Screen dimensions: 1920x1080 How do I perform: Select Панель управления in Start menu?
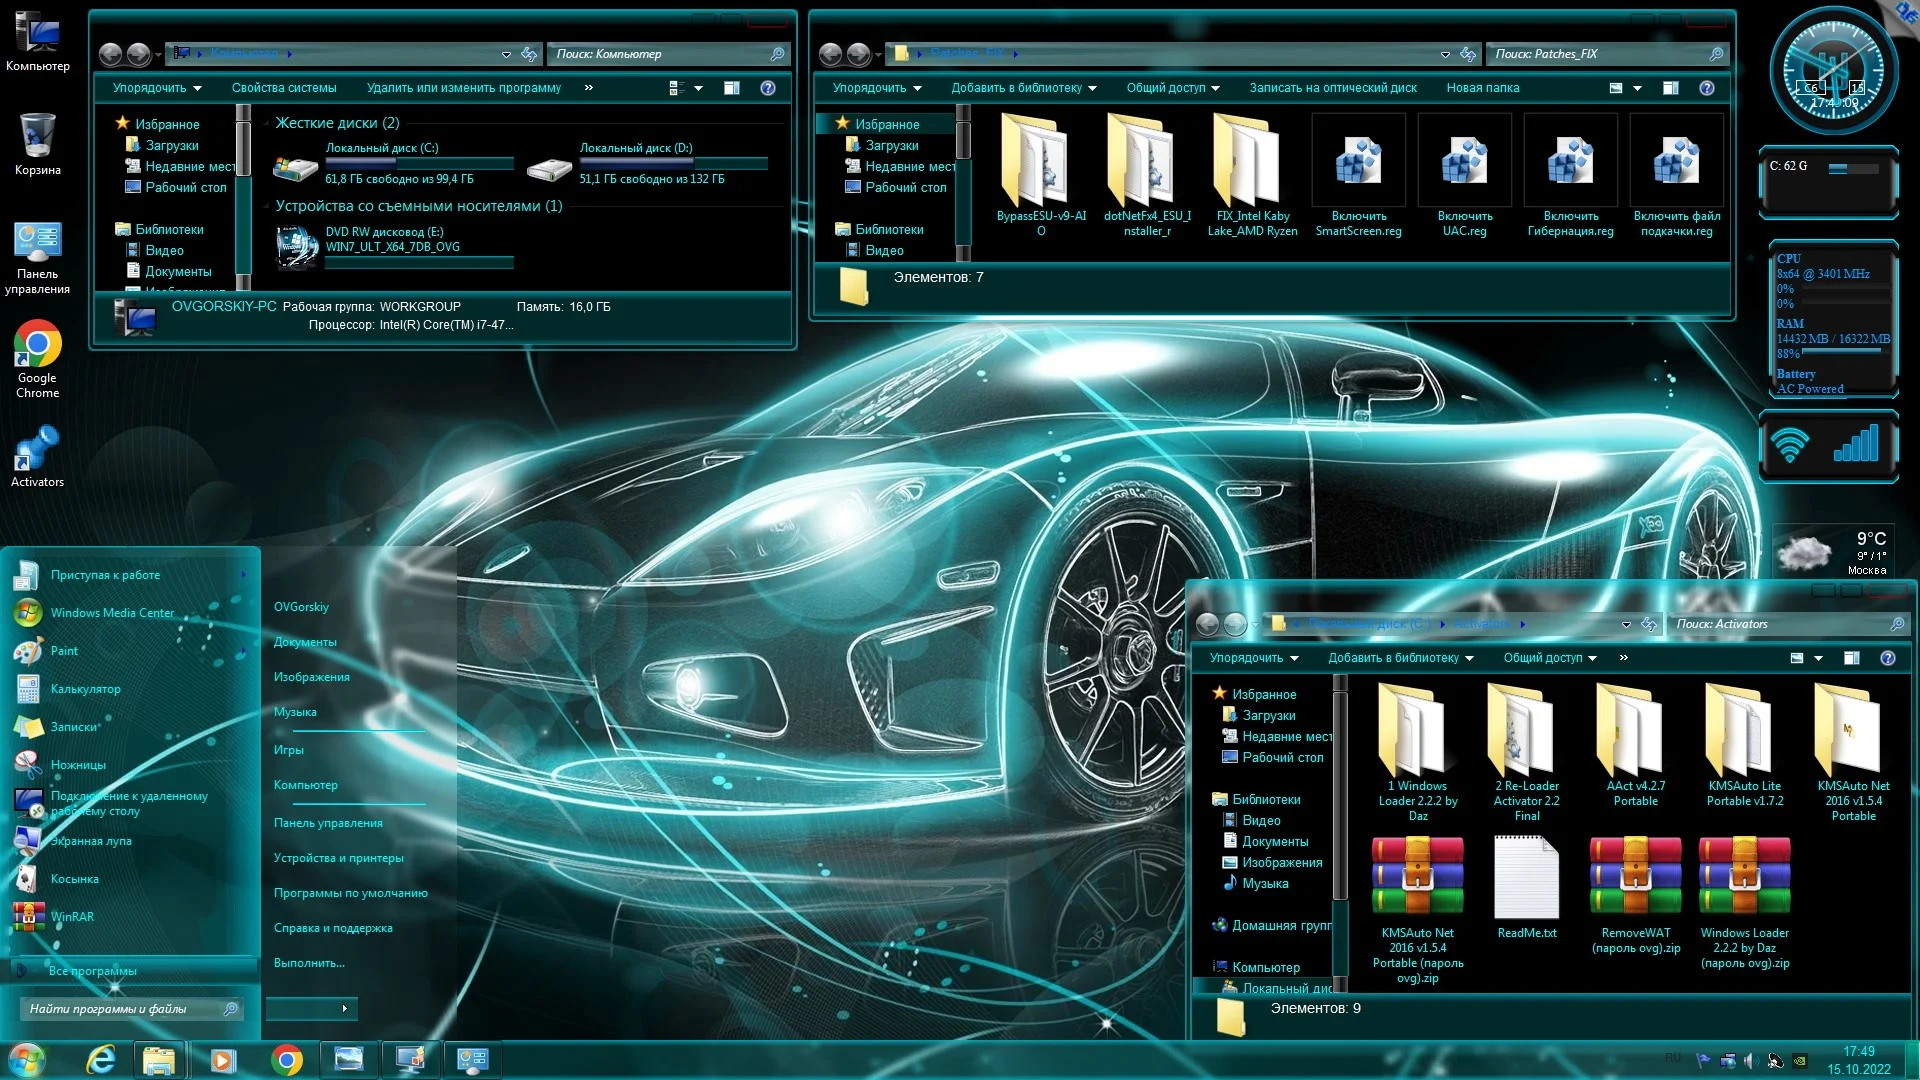point(328,823)
